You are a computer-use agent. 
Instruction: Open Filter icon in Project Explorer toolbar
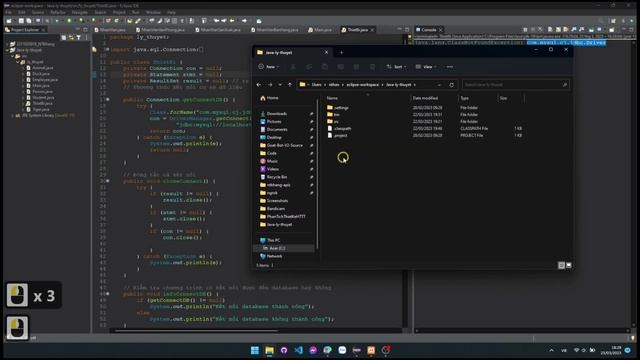coord(78,38)
